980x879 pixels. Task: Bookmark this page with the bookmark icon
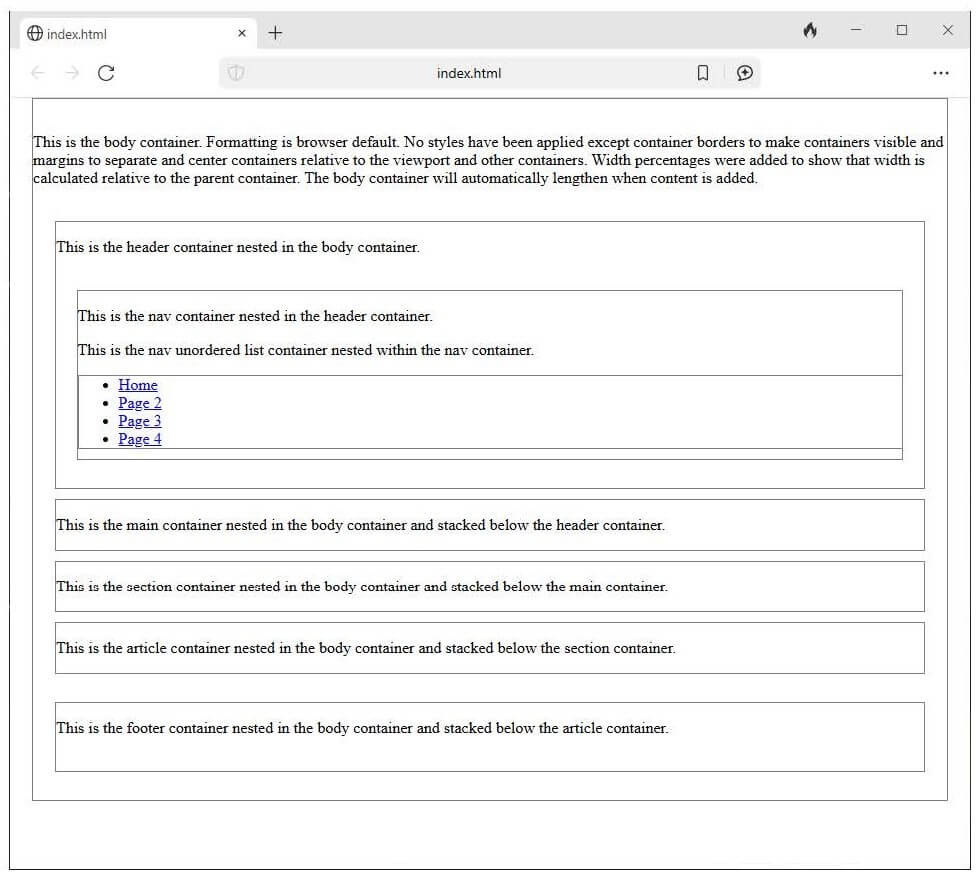pyautogui.click(x=703, y=73)
